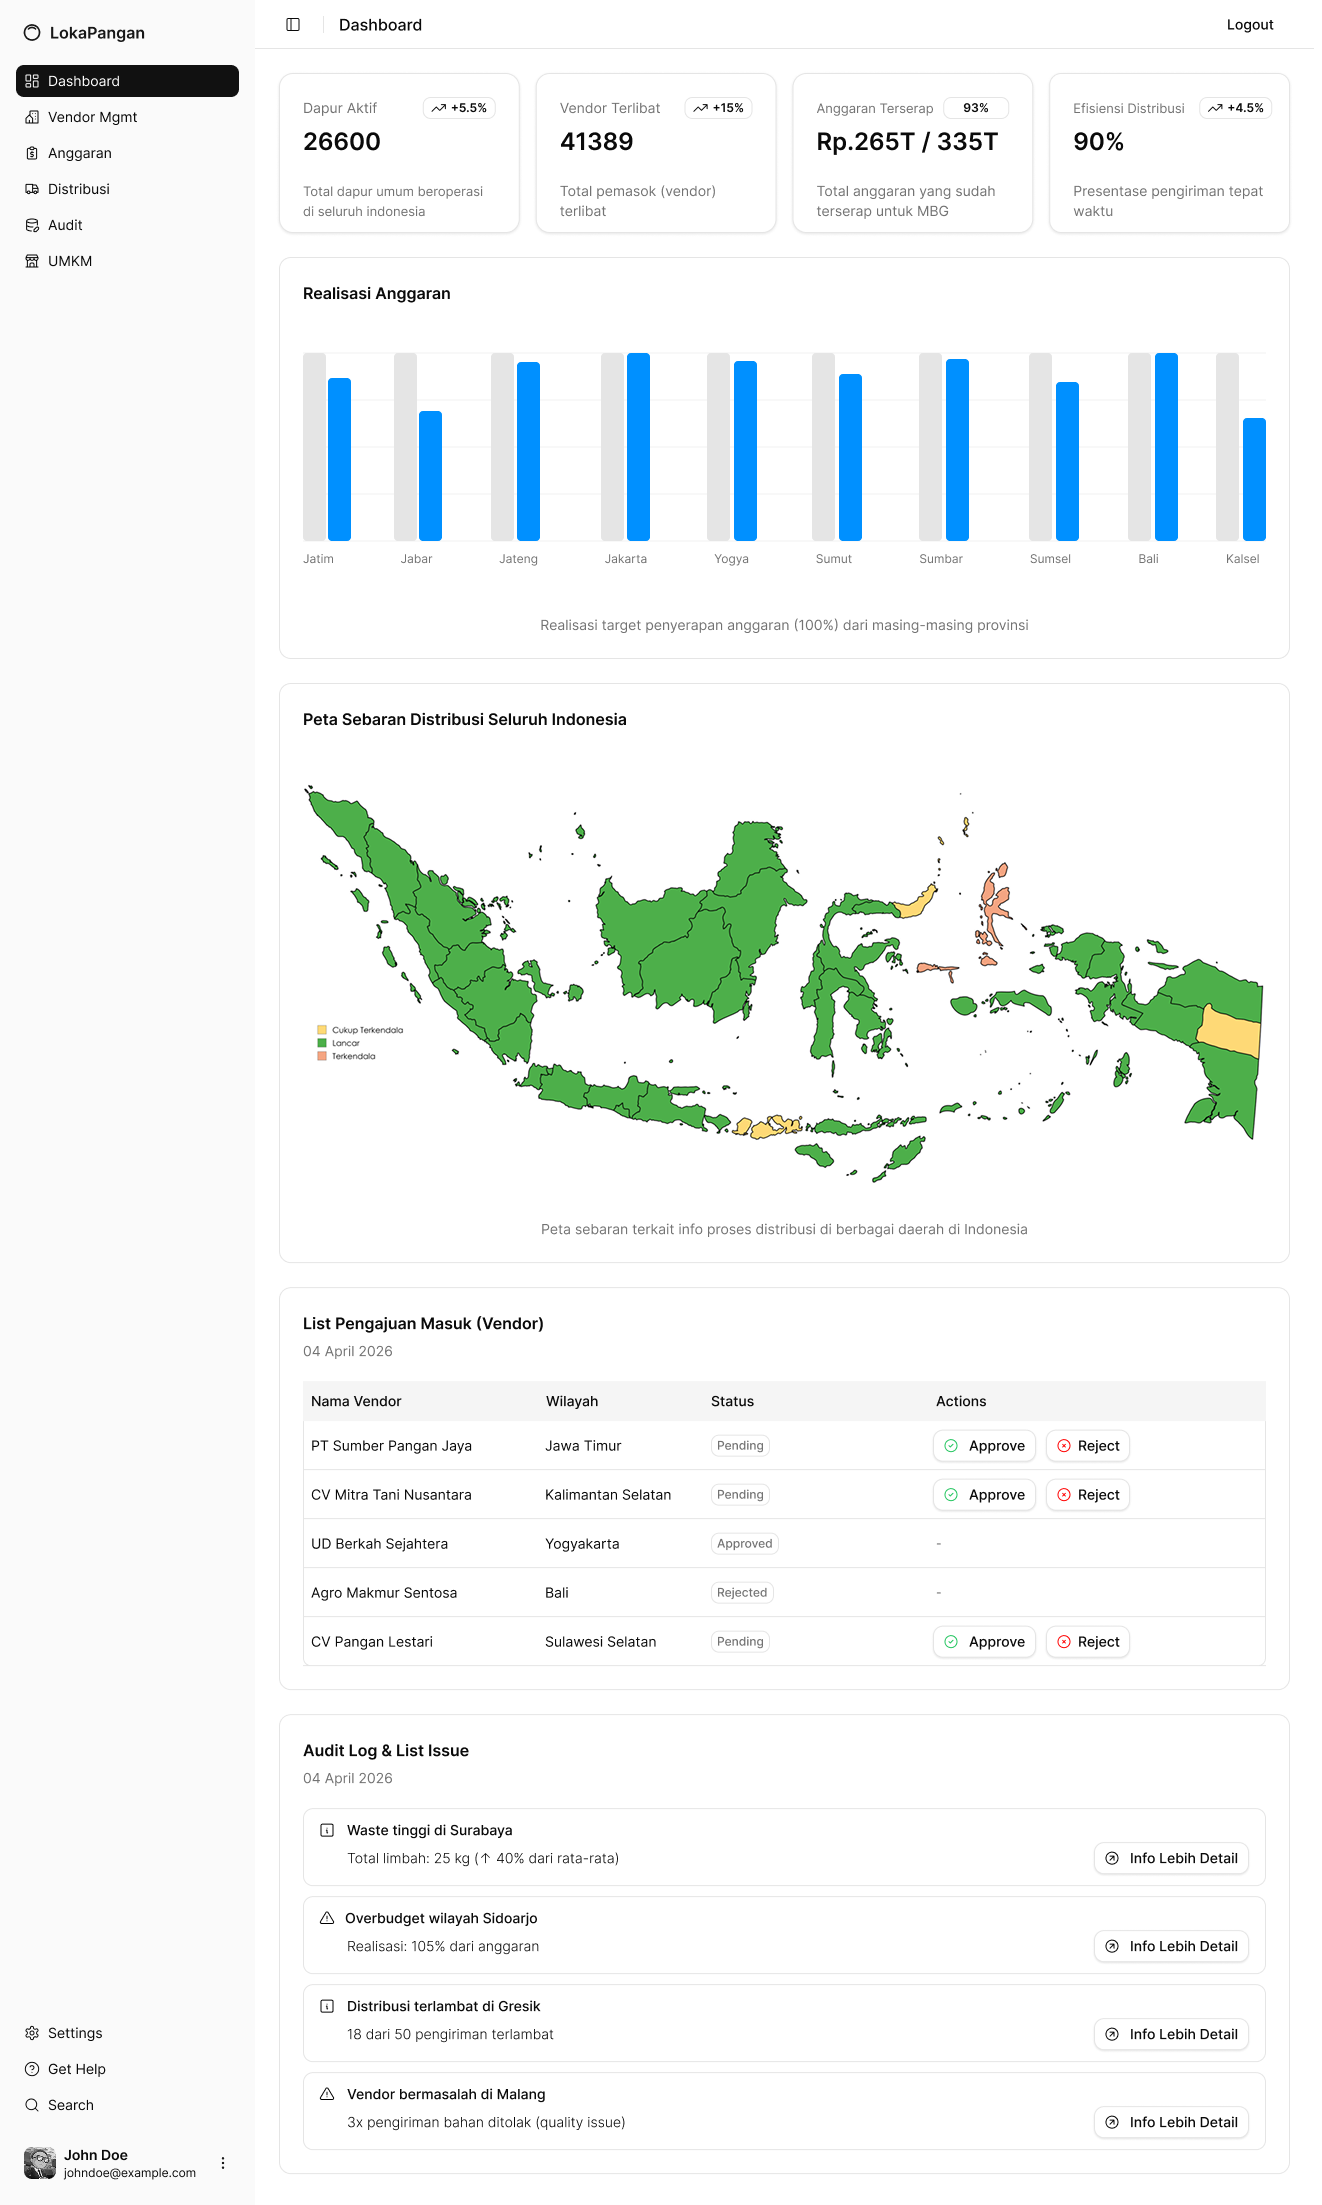This screenshot has width=1322, height=2205.
Task: Open Get Help from sidebar
Action: (x=127, y=2069)
